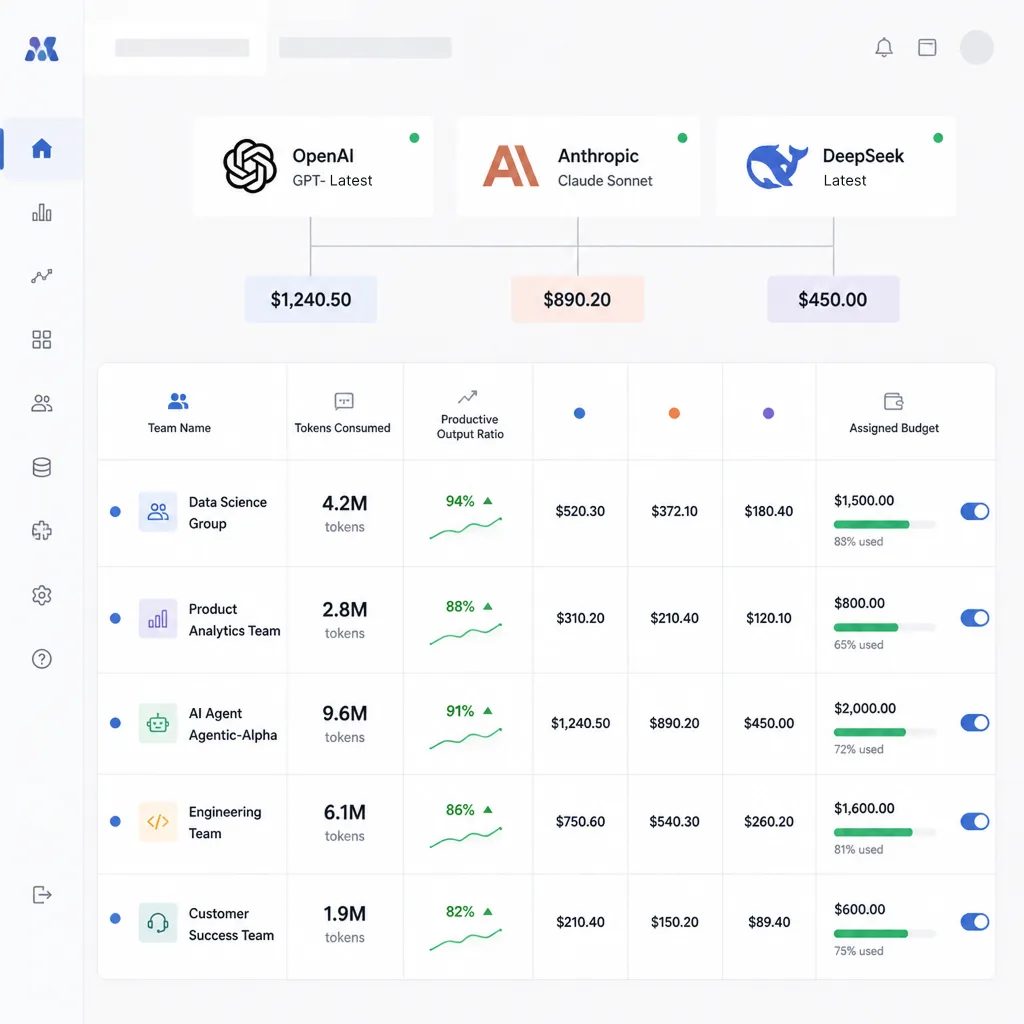Click the Anthropic logo icon
The width and height of the screenshot is (1024, 1024).
pyautogui.click(x=511, y=166)
